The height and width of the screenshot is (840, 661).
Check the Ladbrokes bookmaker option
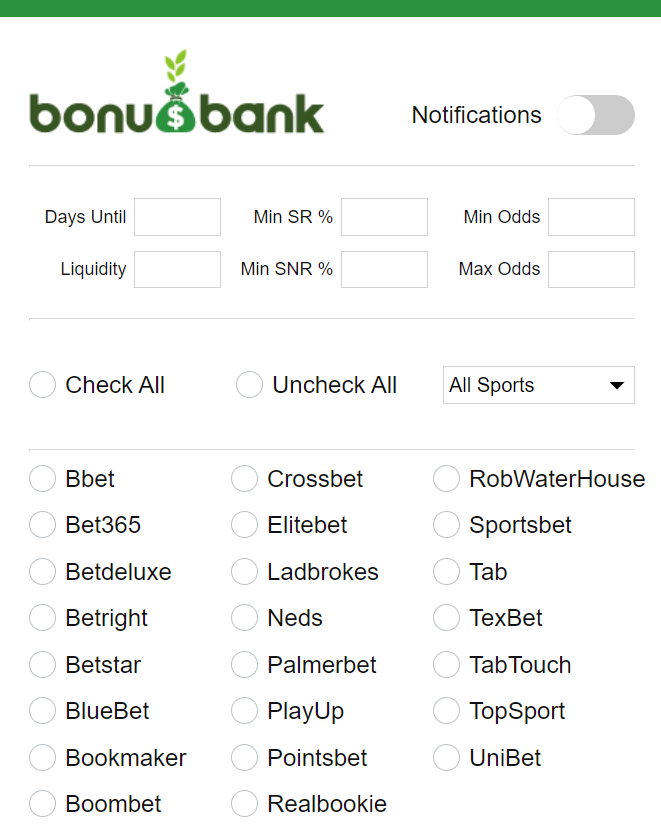(244, 572)
